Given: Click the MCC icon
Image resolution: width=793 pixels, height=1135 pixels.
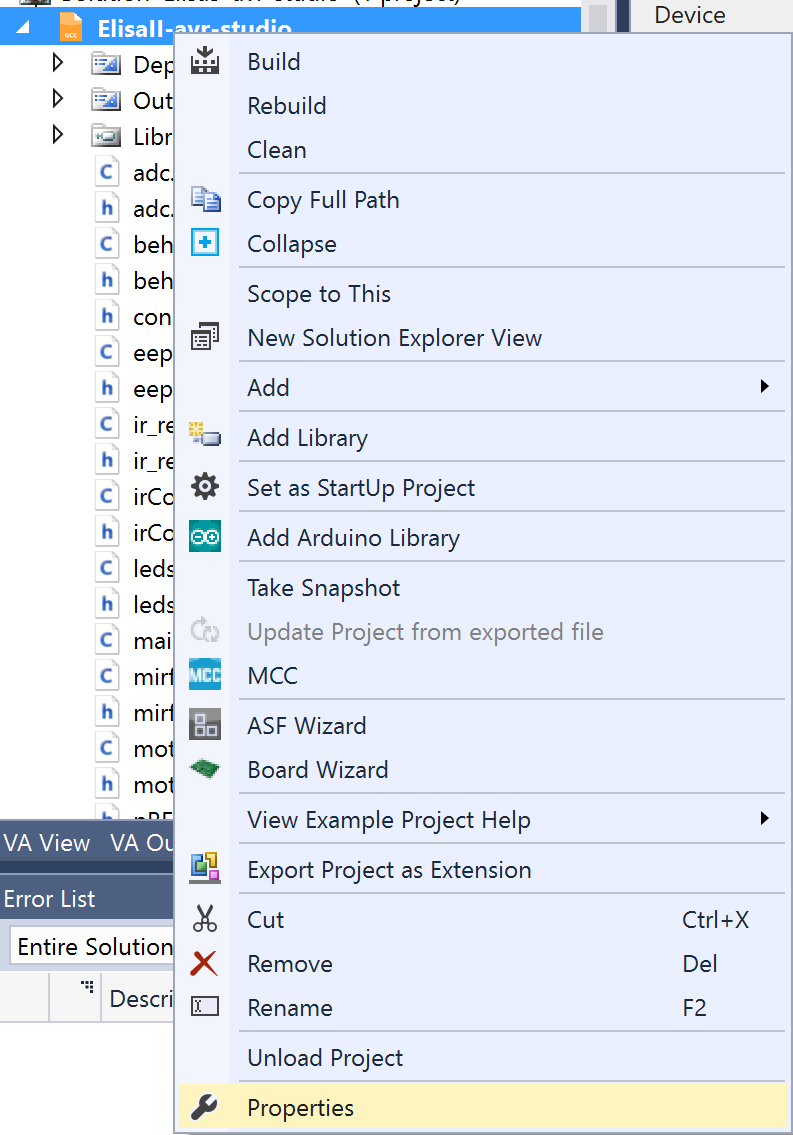Looking at the screenshot, I should pos(205,676).
